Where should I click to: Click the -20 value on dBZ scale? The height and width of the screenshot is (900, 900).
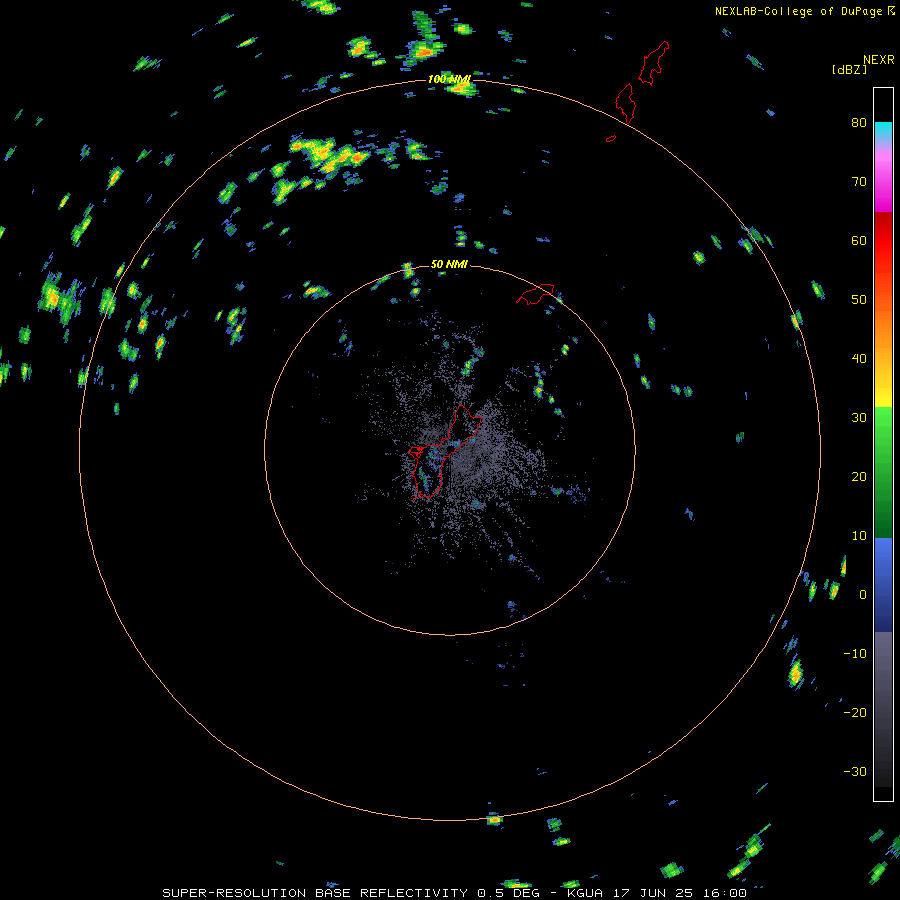click(x=855, y=712)
